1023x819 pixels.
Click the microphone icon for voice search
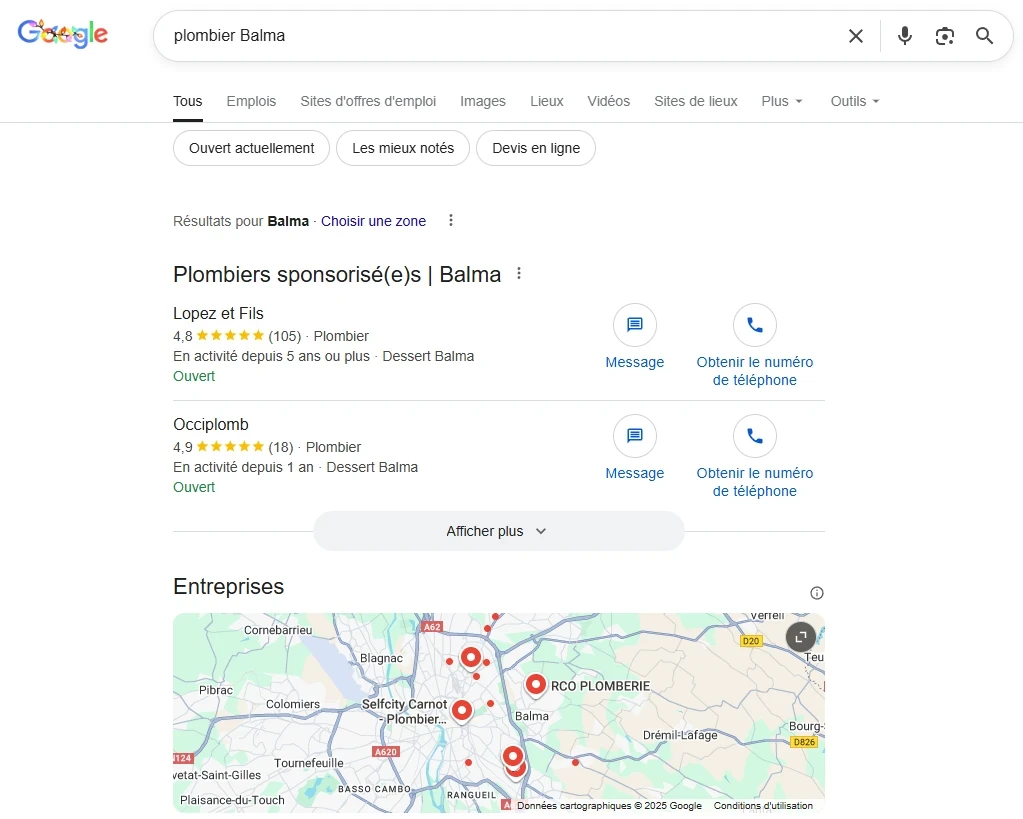904,35
